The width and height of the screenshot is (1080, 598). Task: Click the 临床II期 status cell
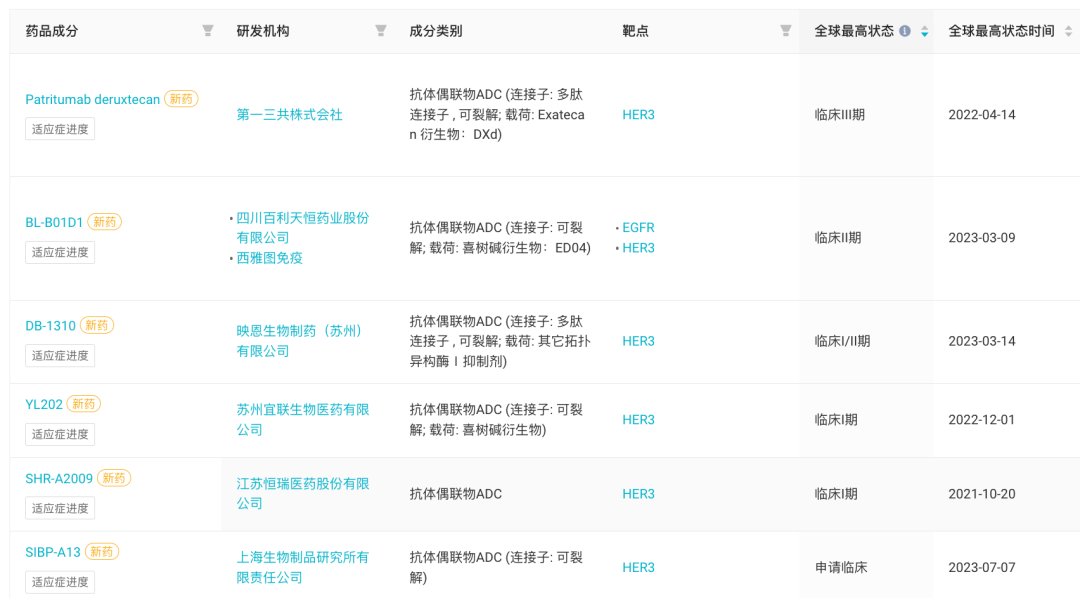(x=838, y=238)
